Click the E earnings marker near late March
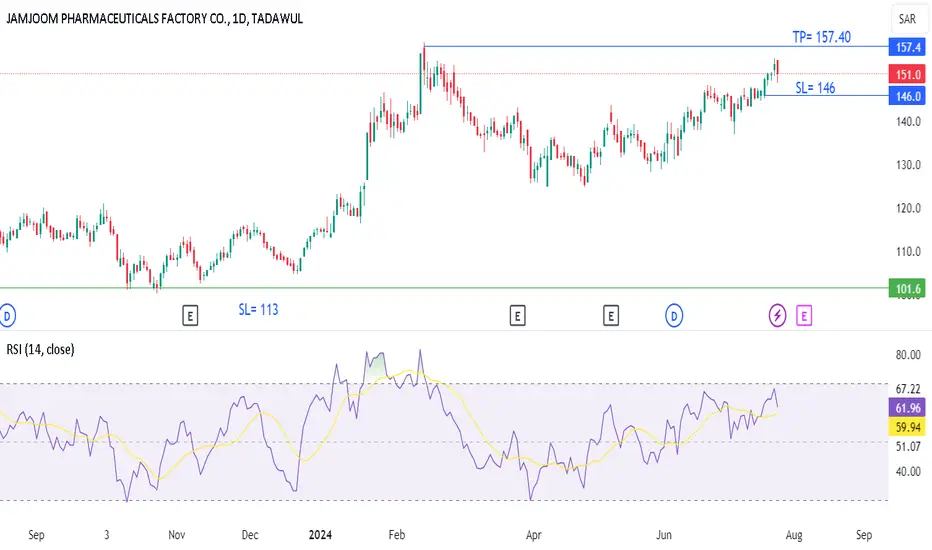 point(517,316)
